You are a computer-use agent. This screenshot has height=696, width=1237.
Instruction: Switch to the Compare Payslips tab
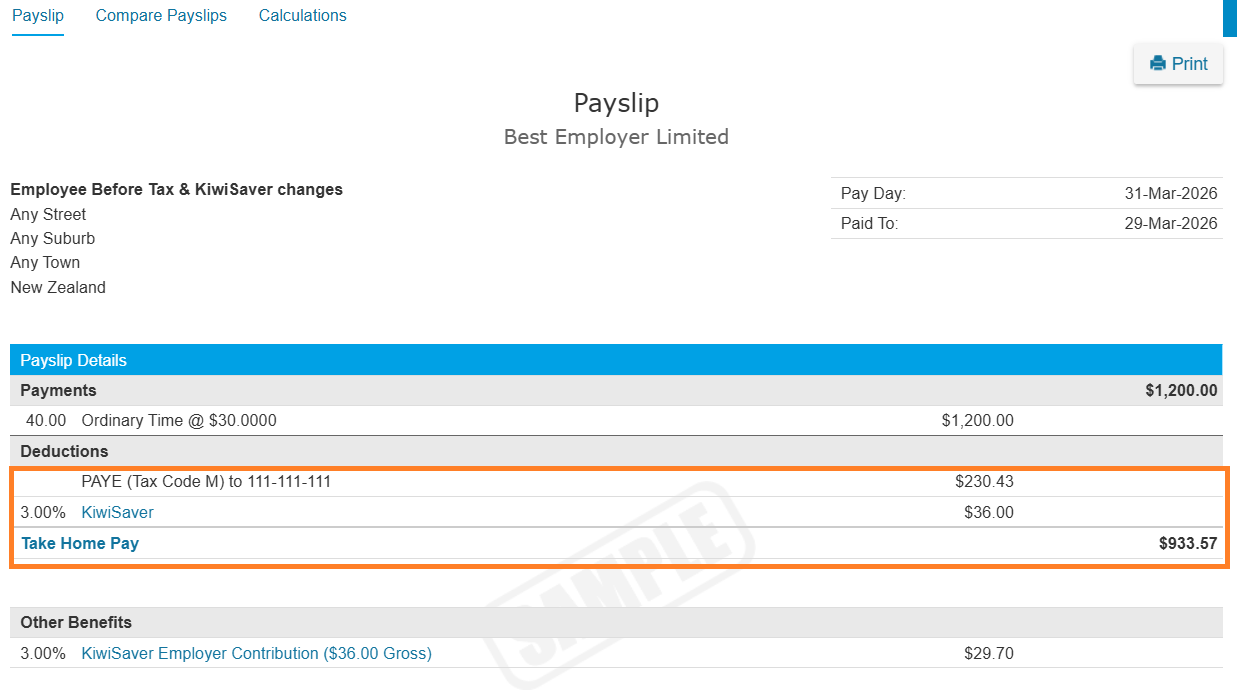pyautogui.click(x=161, y=16)
